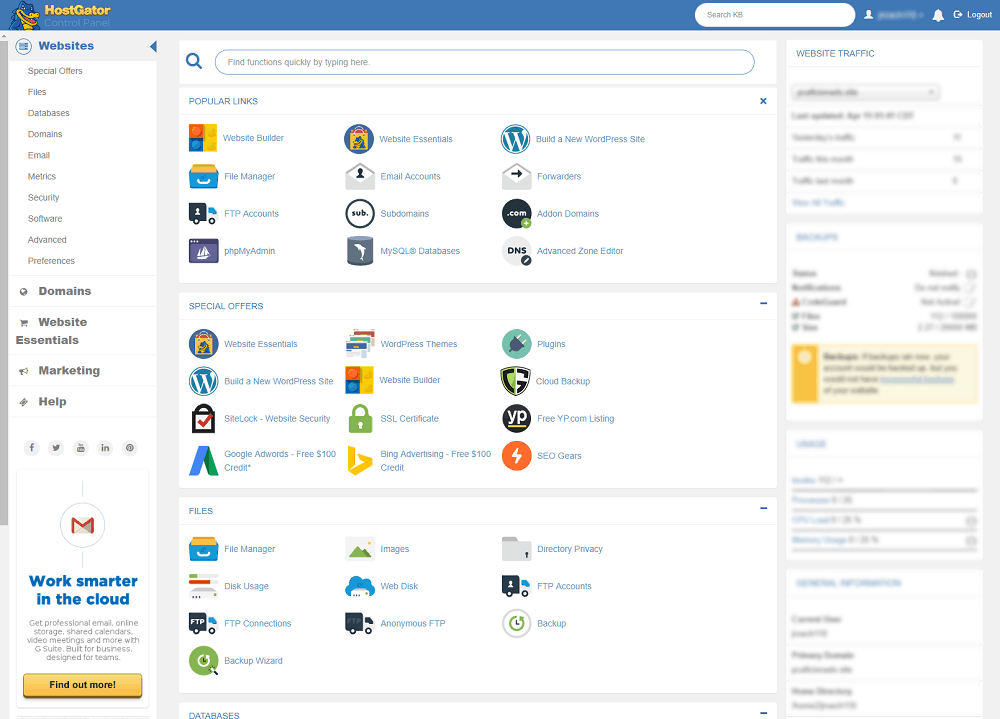The width and height of the screenshot is (1000, 719).
Task: Click the Search KB field
Action: pos(775,15)
